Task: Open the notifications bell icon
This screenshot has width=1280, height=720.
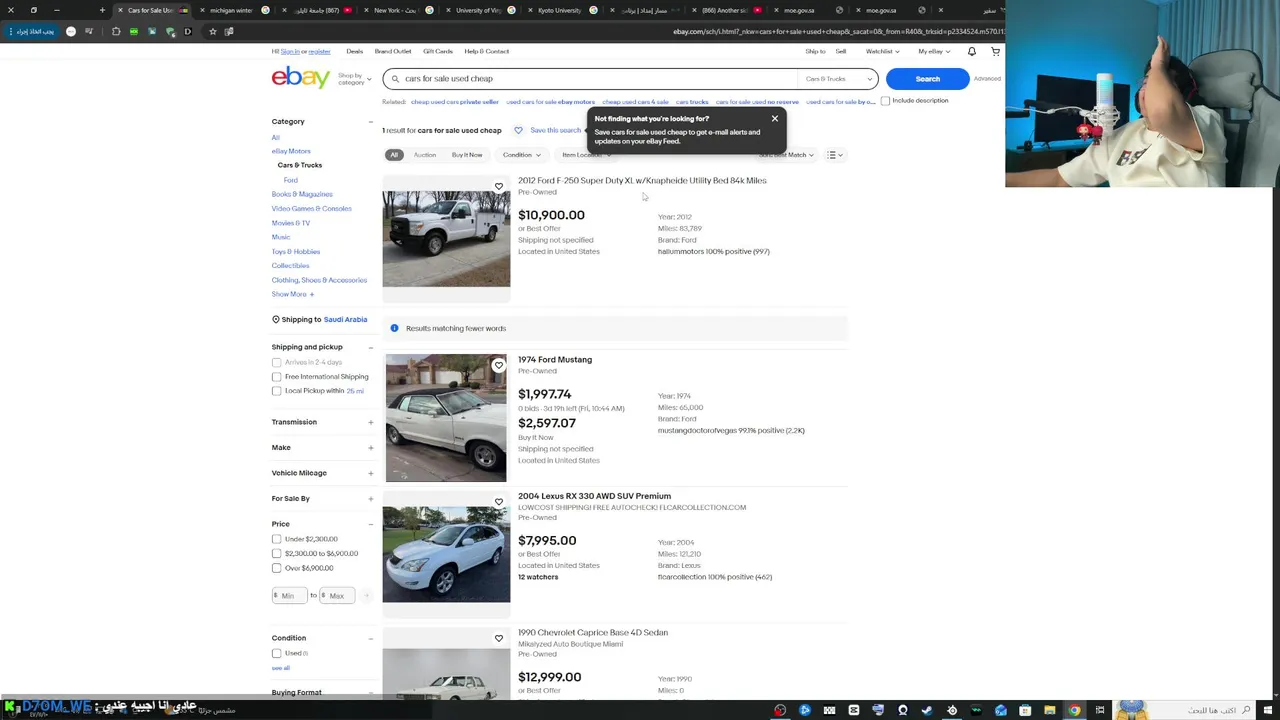Action: (971, 51)
